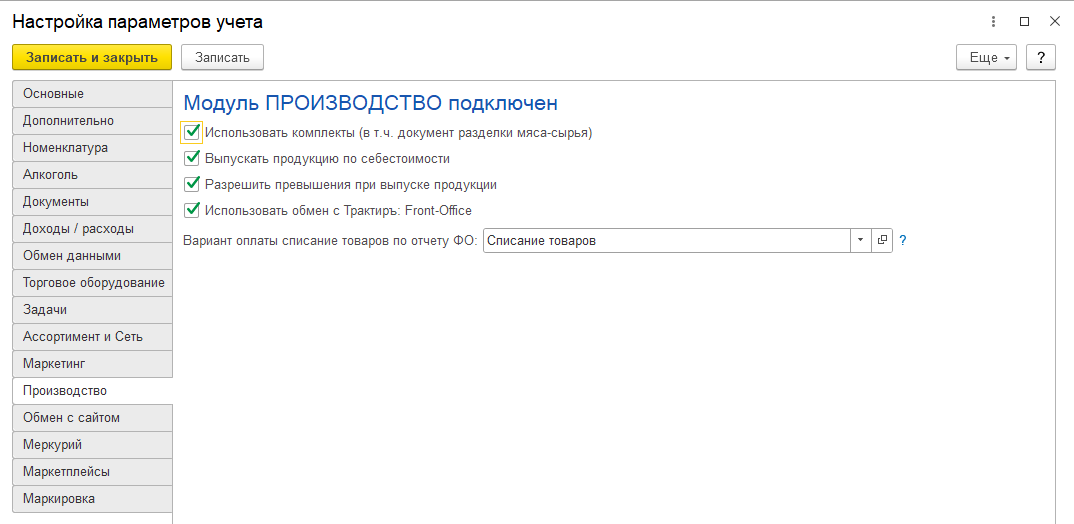
Task: Toggle Использовать комплекты checkbox
Action: pyautogui.click(x=193, y=132)
